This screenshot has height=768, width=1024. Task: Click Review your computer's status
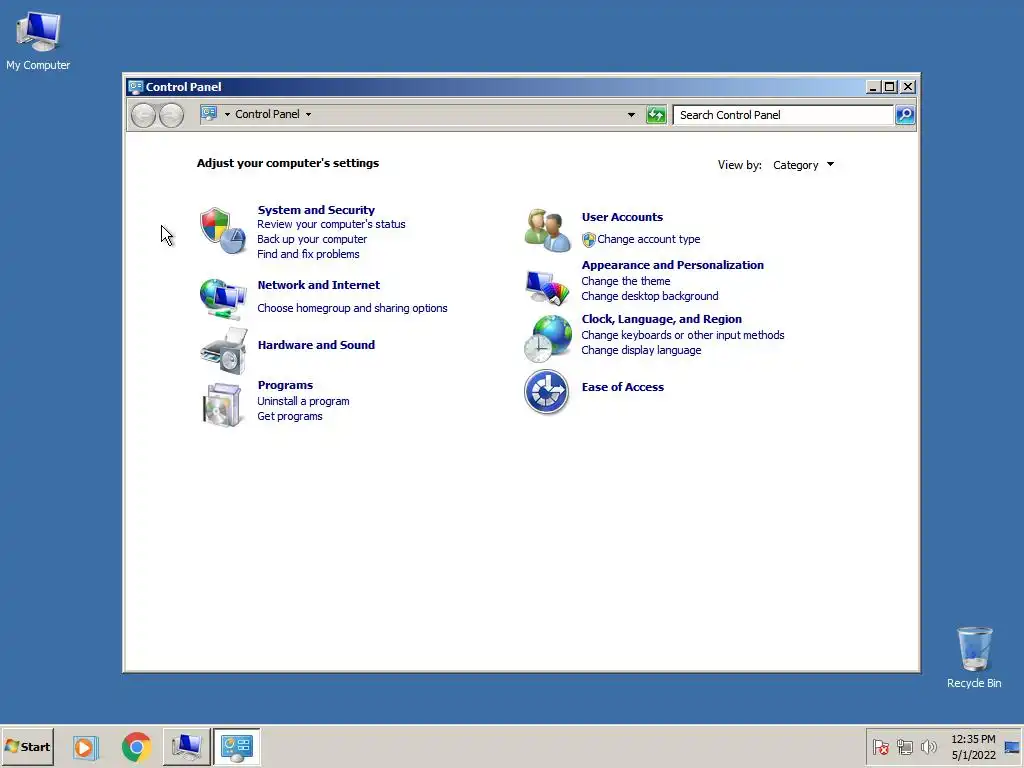pos(331,224)
